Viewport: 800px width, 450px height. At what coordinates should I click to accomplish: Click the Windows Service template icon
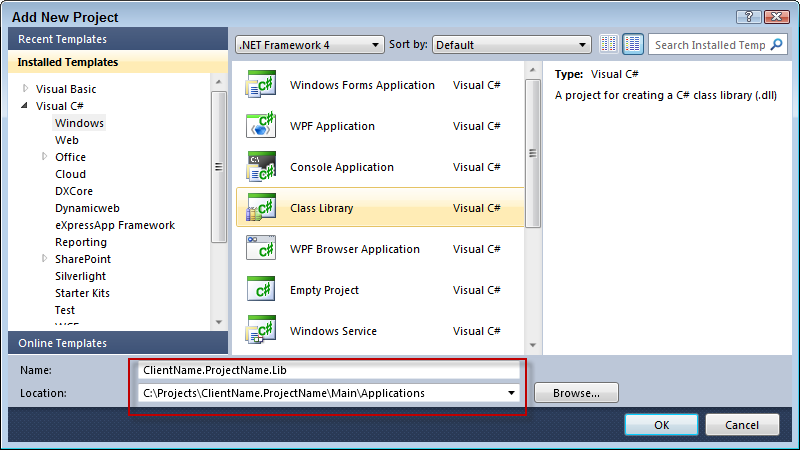pyautogui.click(x=261, y=331)
